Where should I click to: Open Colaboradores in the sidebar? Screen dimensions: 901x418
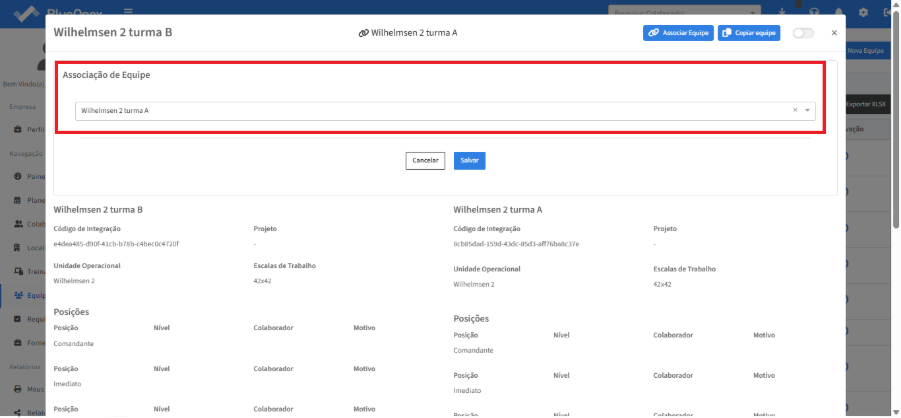tap(28, 224)
